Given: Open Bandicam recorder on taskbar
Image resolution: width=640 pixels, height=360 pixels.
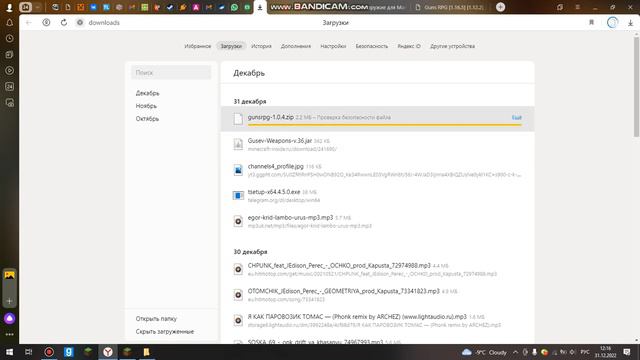Looking at the screenshot, I should 49,352.
